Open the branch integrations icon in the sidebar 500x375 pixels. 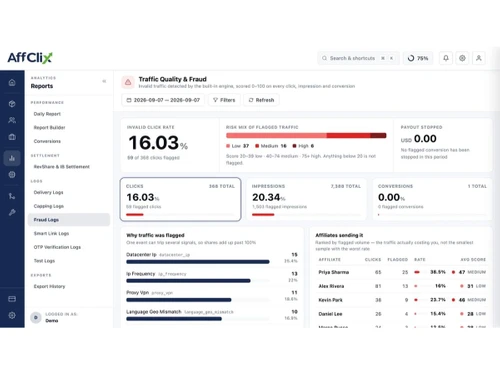click(x=12, y=196)
